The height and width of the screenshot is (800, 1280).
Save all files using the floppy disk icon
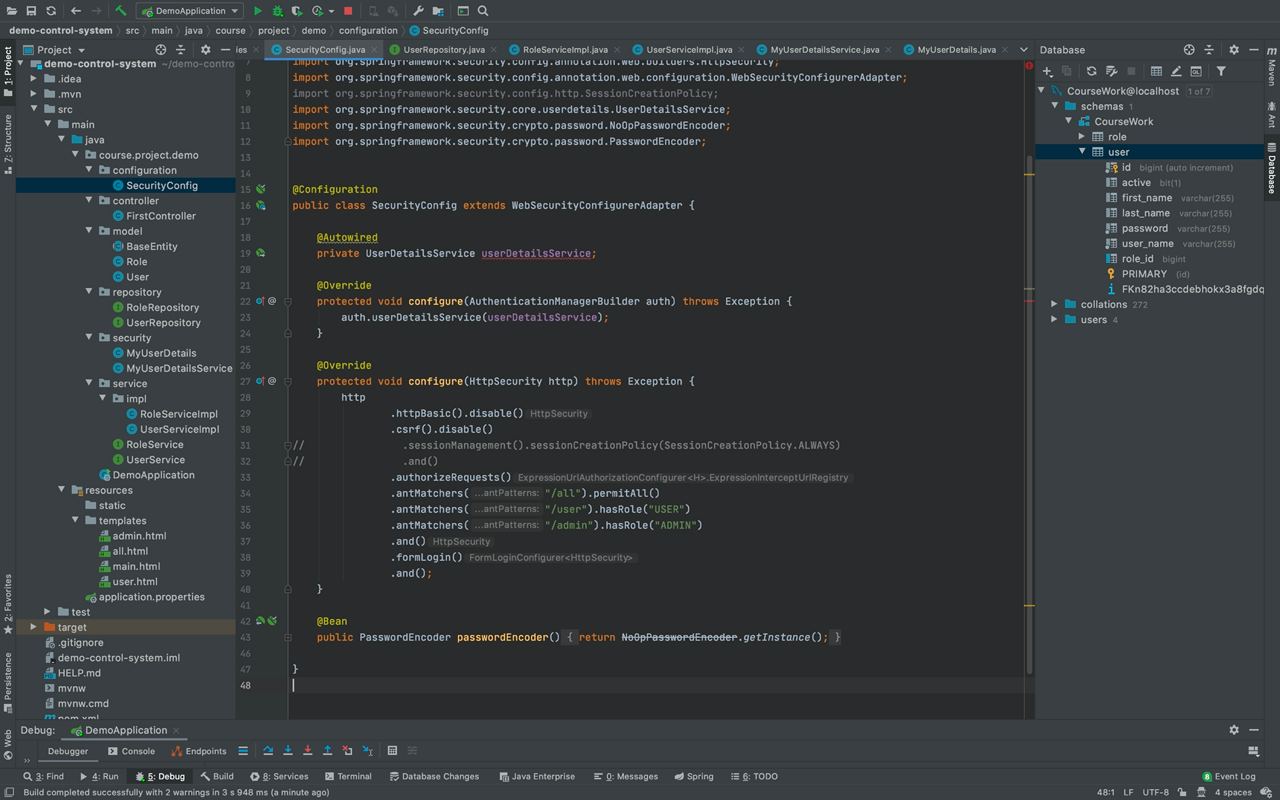tap(32, 11)
